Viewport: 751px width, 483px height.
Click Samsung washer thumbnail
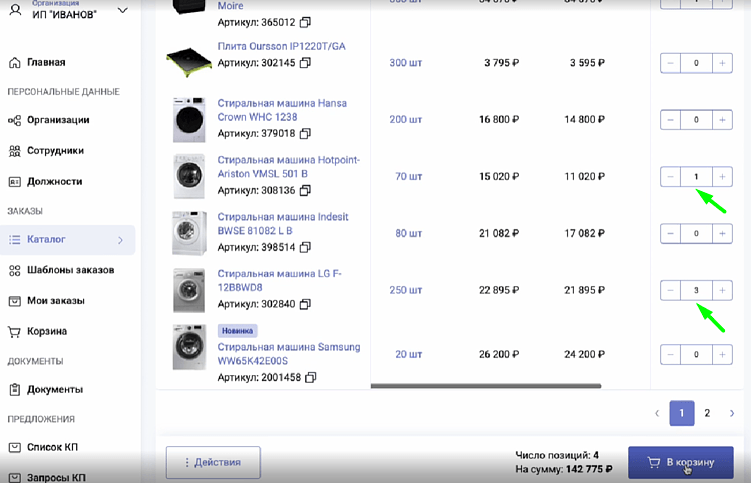pos(189,347)
